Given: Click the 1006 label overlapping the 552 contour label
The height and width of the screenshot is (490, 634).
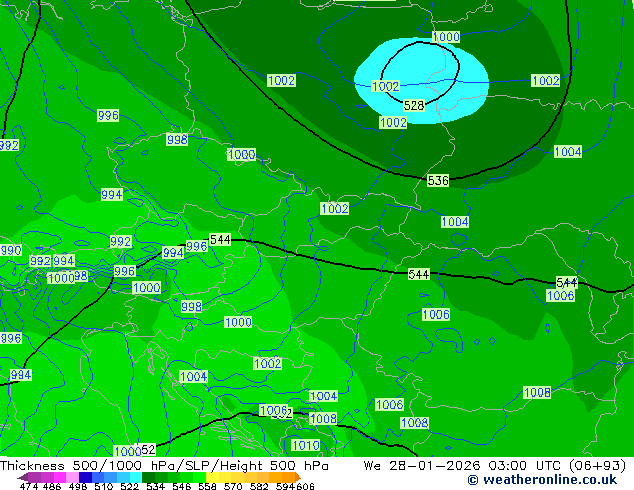Looking at the screenshot, I should pos(273,410).
